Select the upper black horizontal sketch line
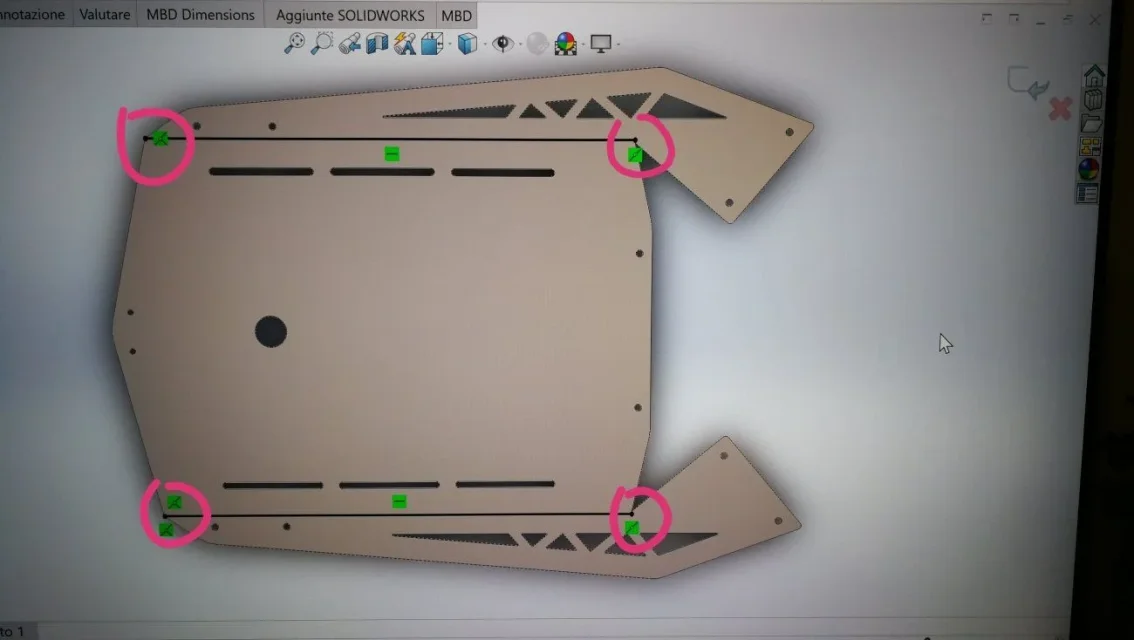The height and width of the screenshot is (640, 1134). point(391,139)
